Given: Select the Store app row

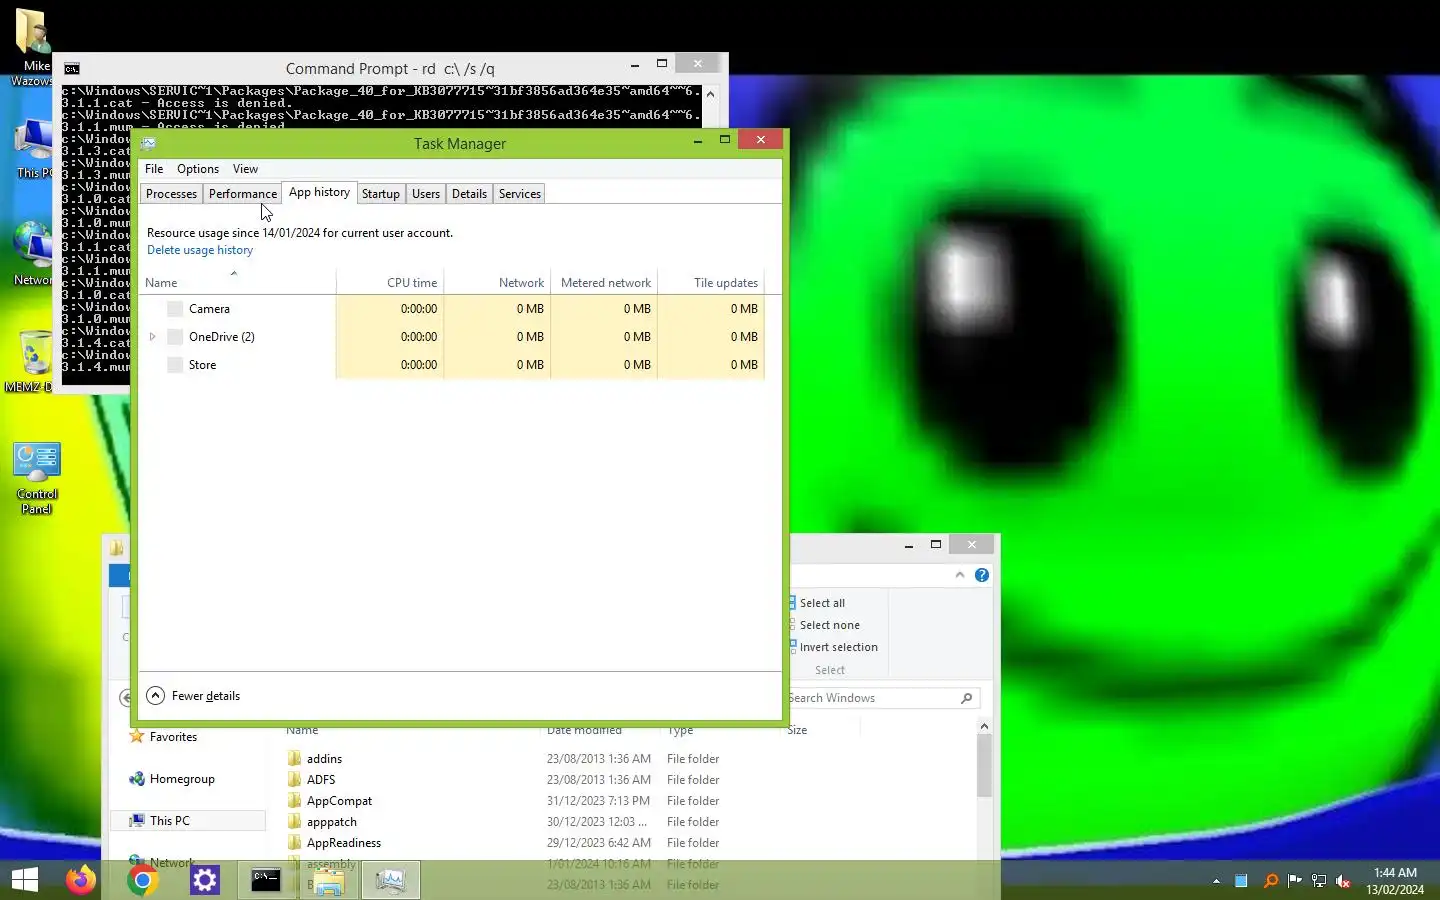Looking at the screenshot, I should coord(451,365).
